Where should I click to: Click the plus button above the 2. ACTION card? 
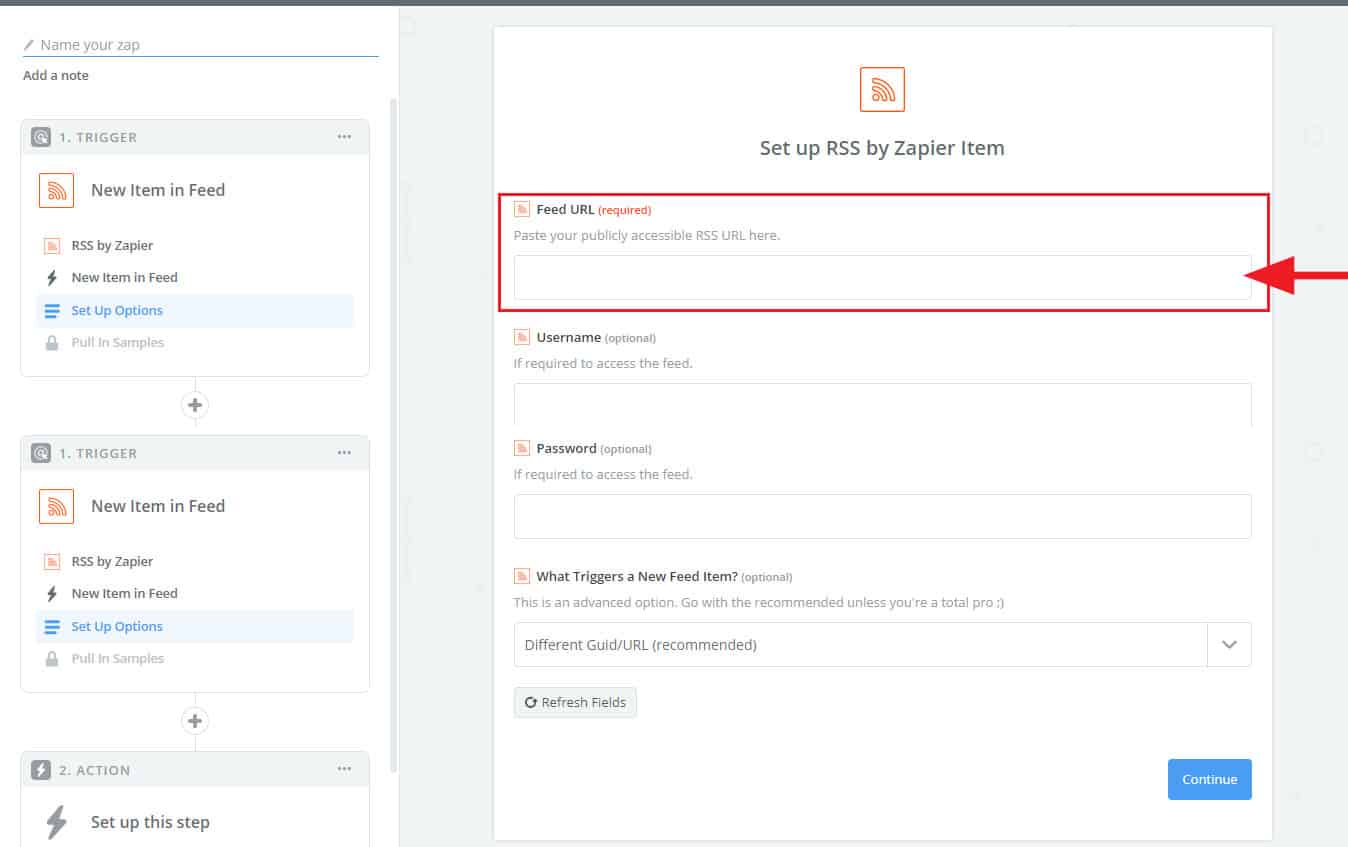coord(195,721)
